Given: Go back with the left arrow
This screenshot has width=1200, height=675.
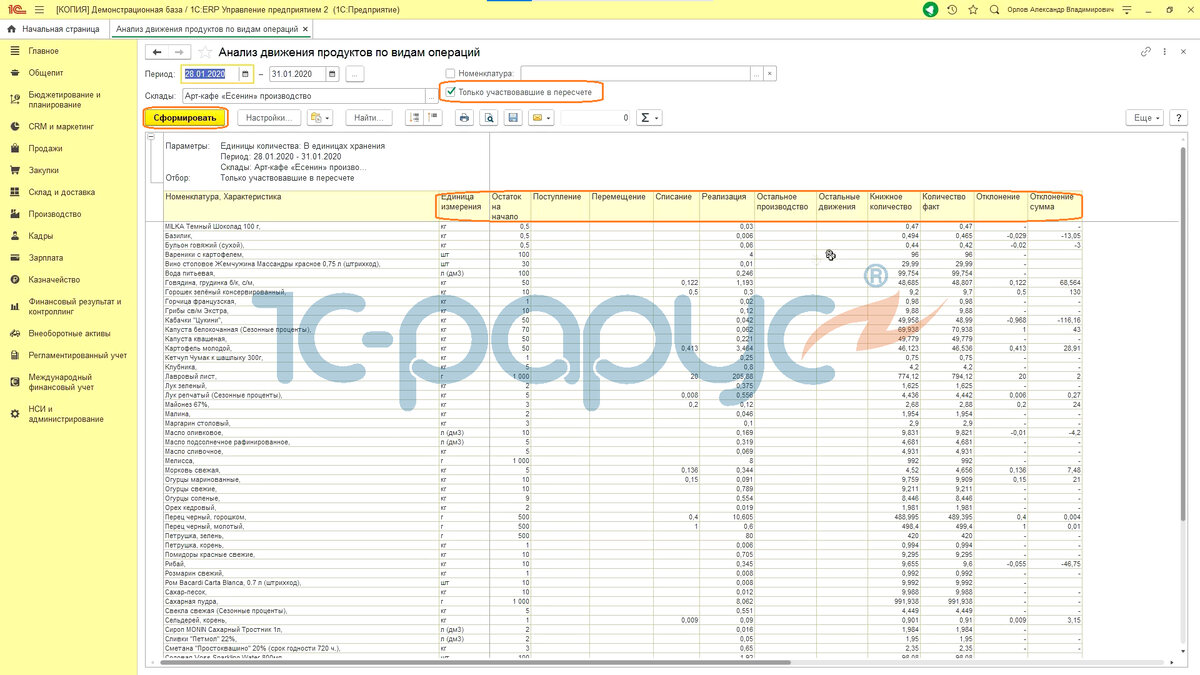Looking at the screenshot, I should [157, 51].
